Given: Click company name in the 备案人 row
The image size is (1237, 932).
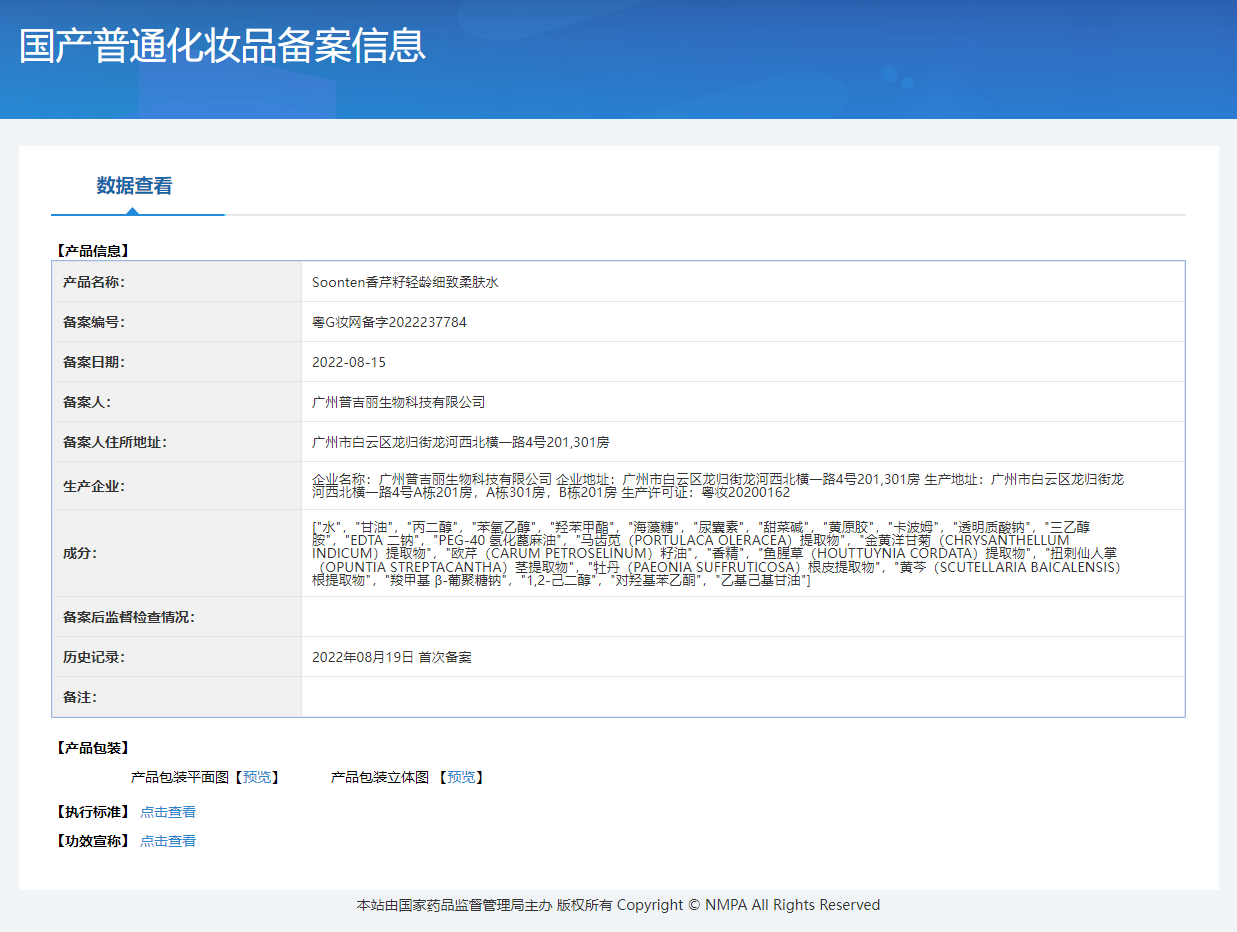Looking at the screenshot, I should pos(398,402).
